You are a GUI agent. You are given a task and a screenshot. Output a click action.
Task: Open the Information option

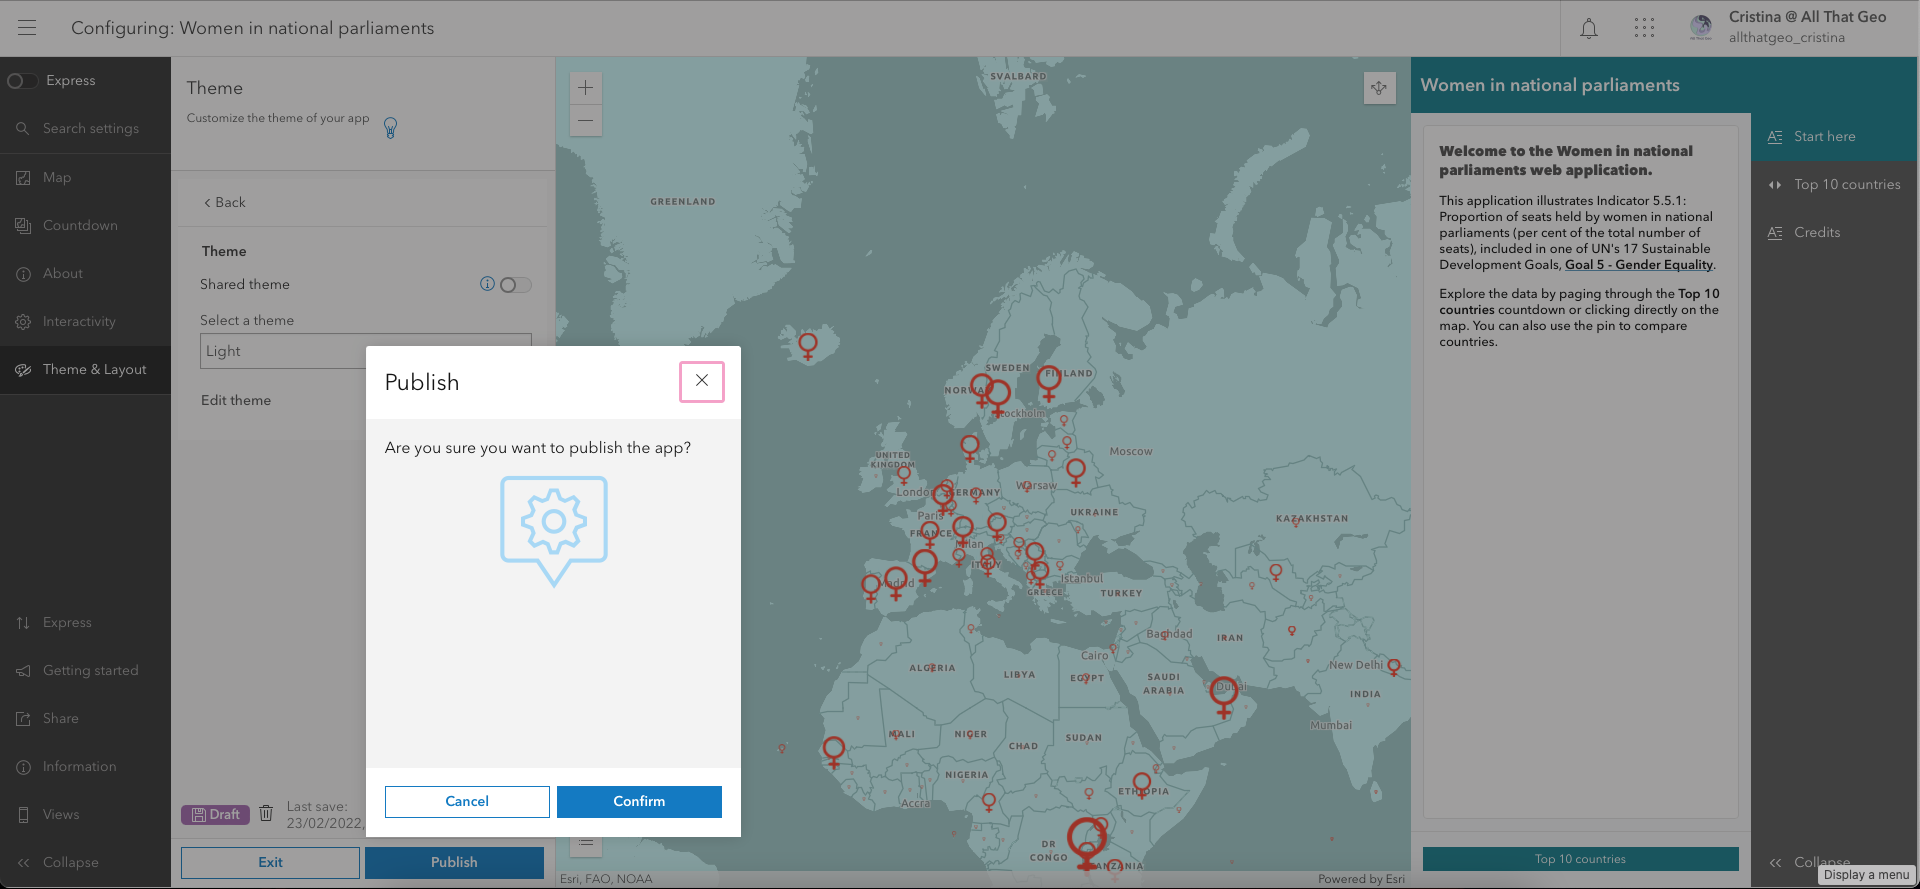[85, 766]
